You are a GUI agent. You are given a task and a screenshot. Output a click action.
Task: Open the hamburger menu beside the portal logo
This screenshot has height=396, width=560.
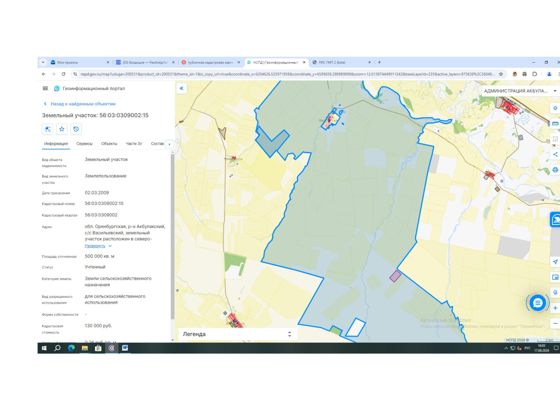tap(45, 88)
